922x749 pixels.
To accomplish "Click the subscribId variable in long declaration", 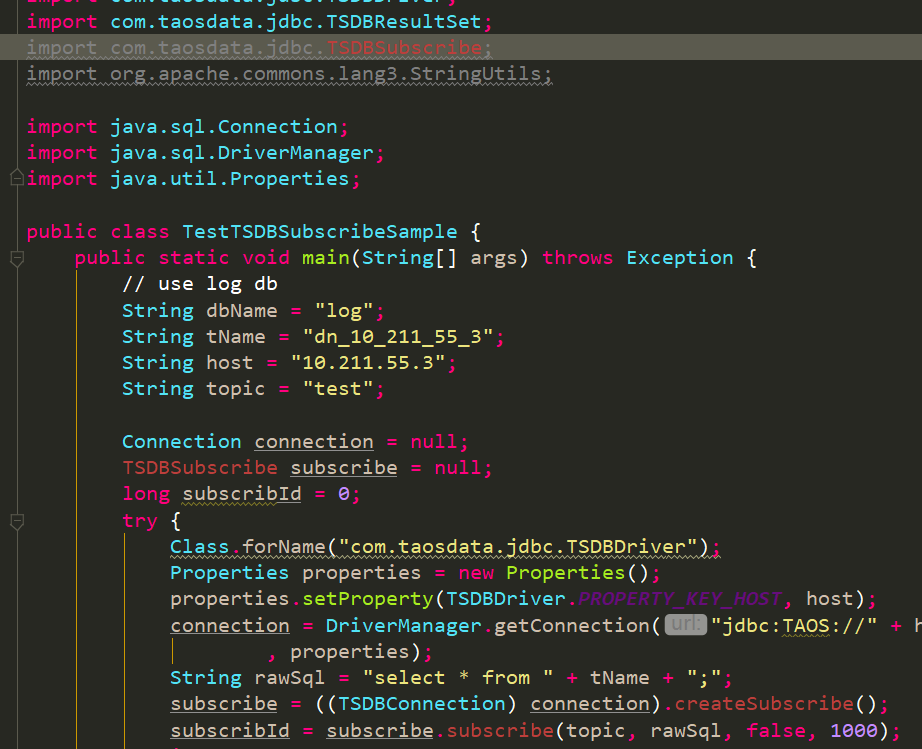I will [241, 494].
